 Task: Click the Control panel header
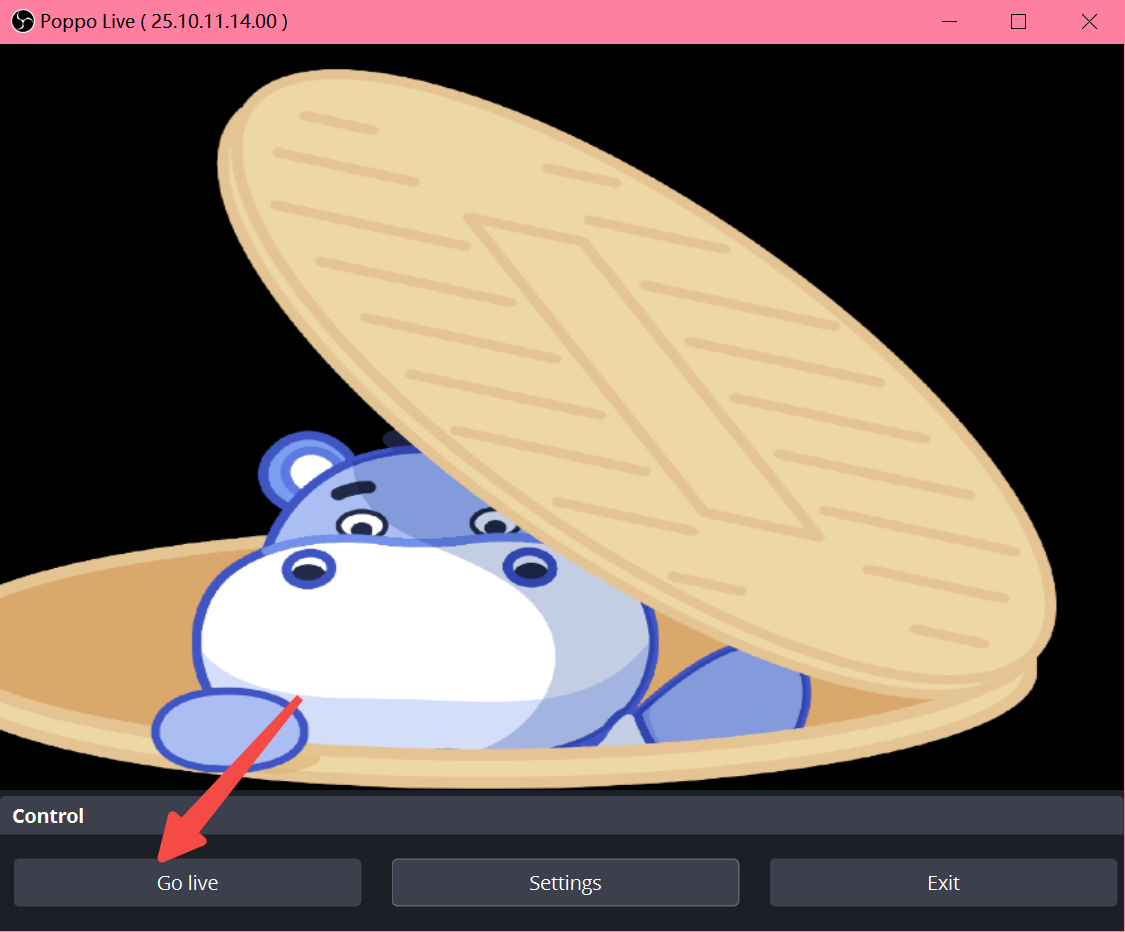click(562, 816)
